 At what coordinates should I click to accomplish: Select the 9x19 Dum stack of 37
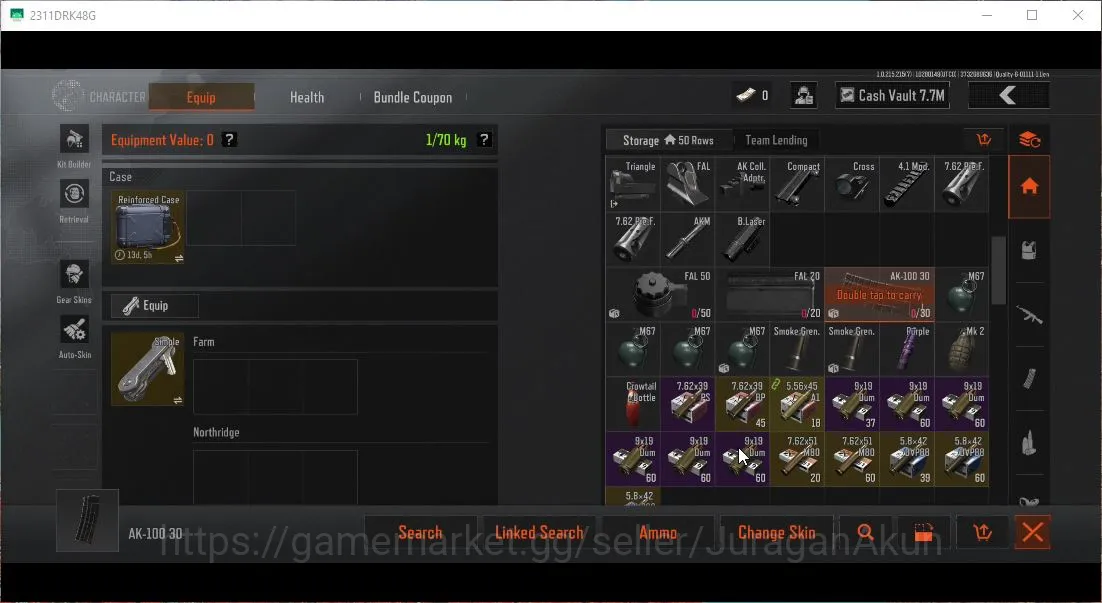[852, 403]
